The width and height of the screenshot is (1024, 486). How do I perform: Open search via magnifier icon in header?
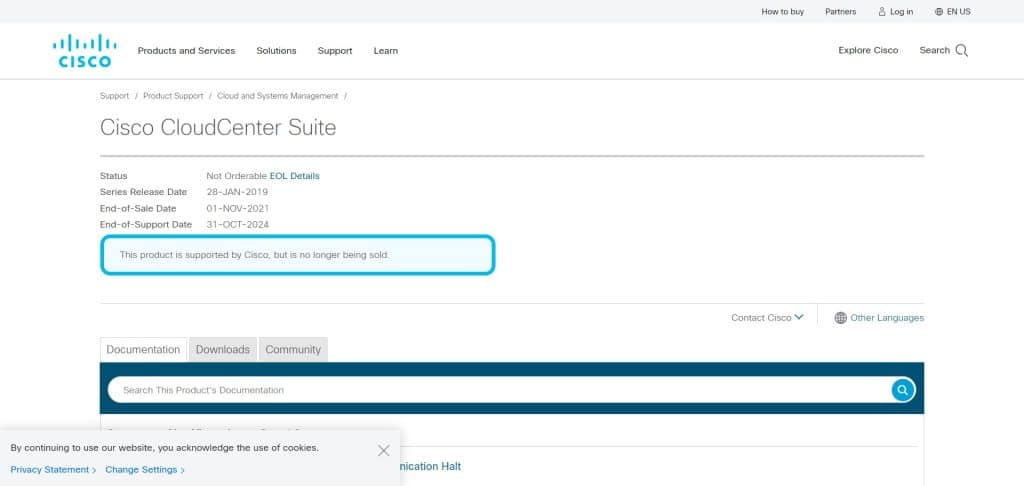pyautogui.click(x=961, y=51)
